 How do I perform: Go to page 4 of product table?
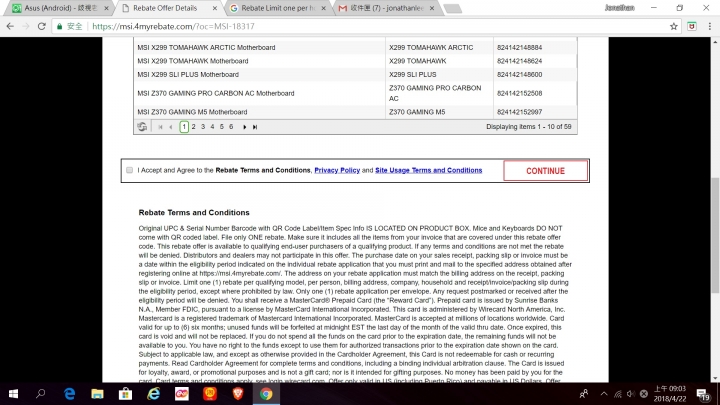(x=212, y=127)
